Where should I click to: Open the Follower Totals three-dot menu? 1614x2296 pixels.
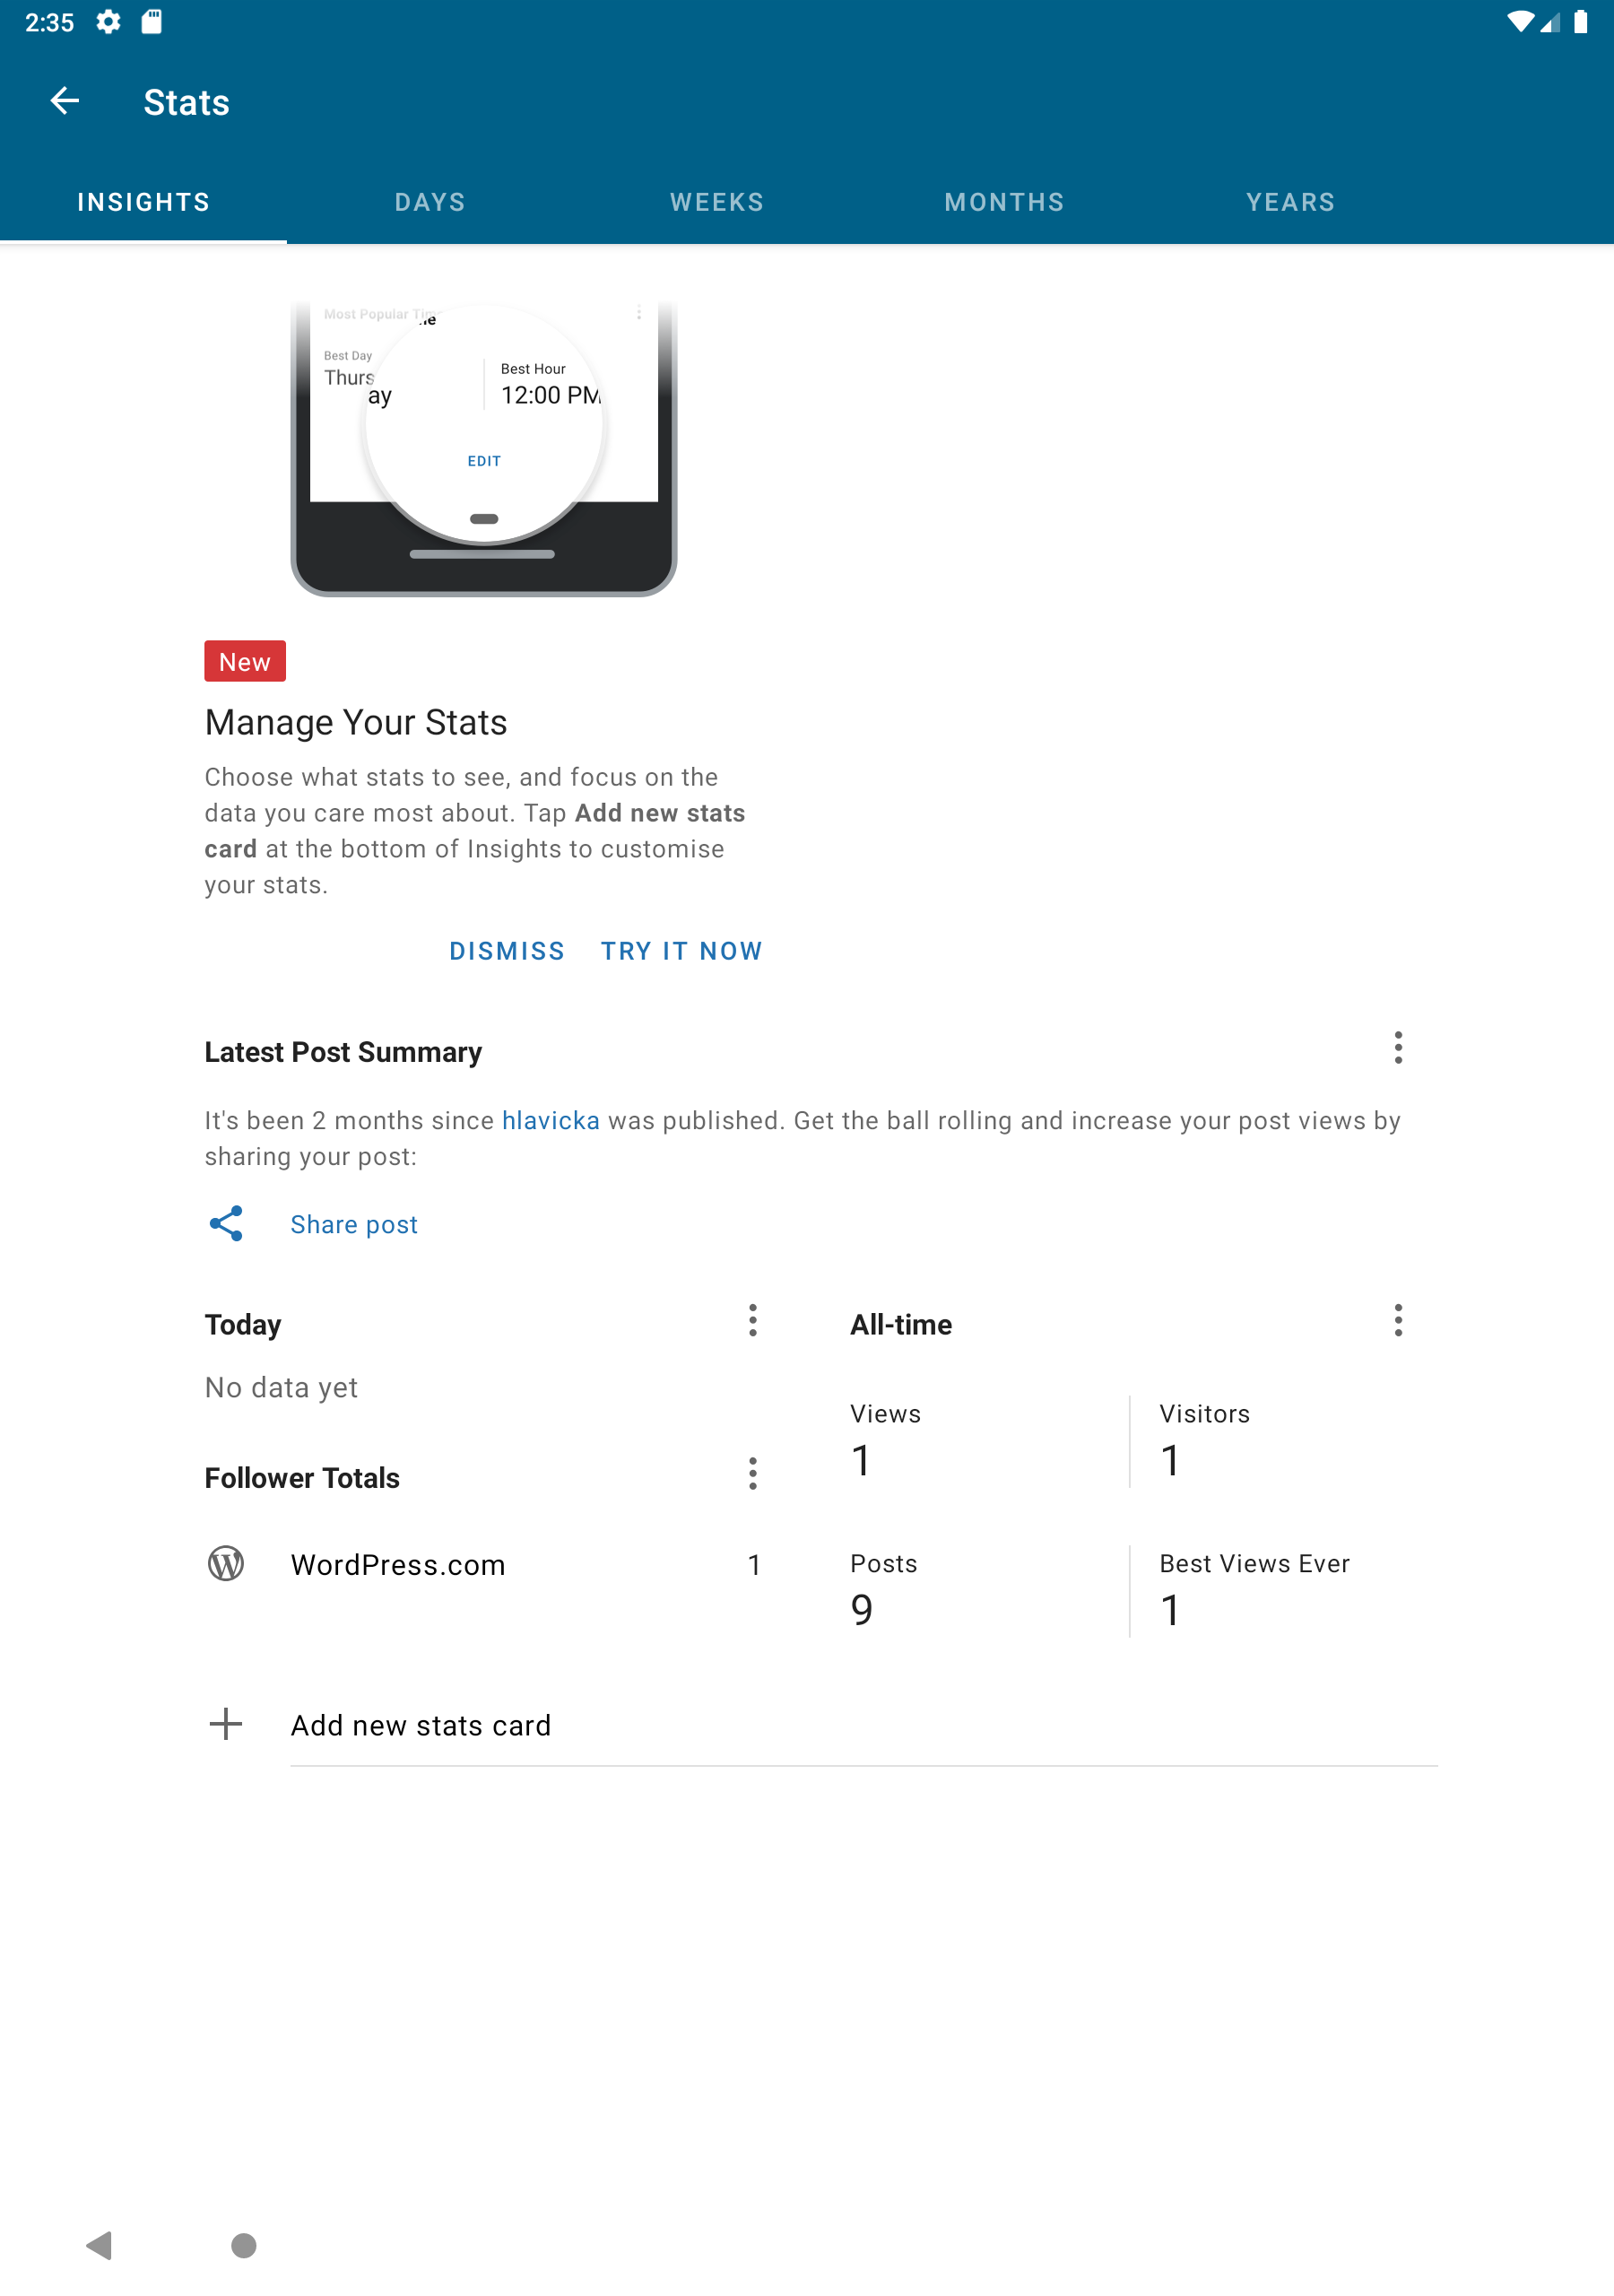click(753, 1474)
